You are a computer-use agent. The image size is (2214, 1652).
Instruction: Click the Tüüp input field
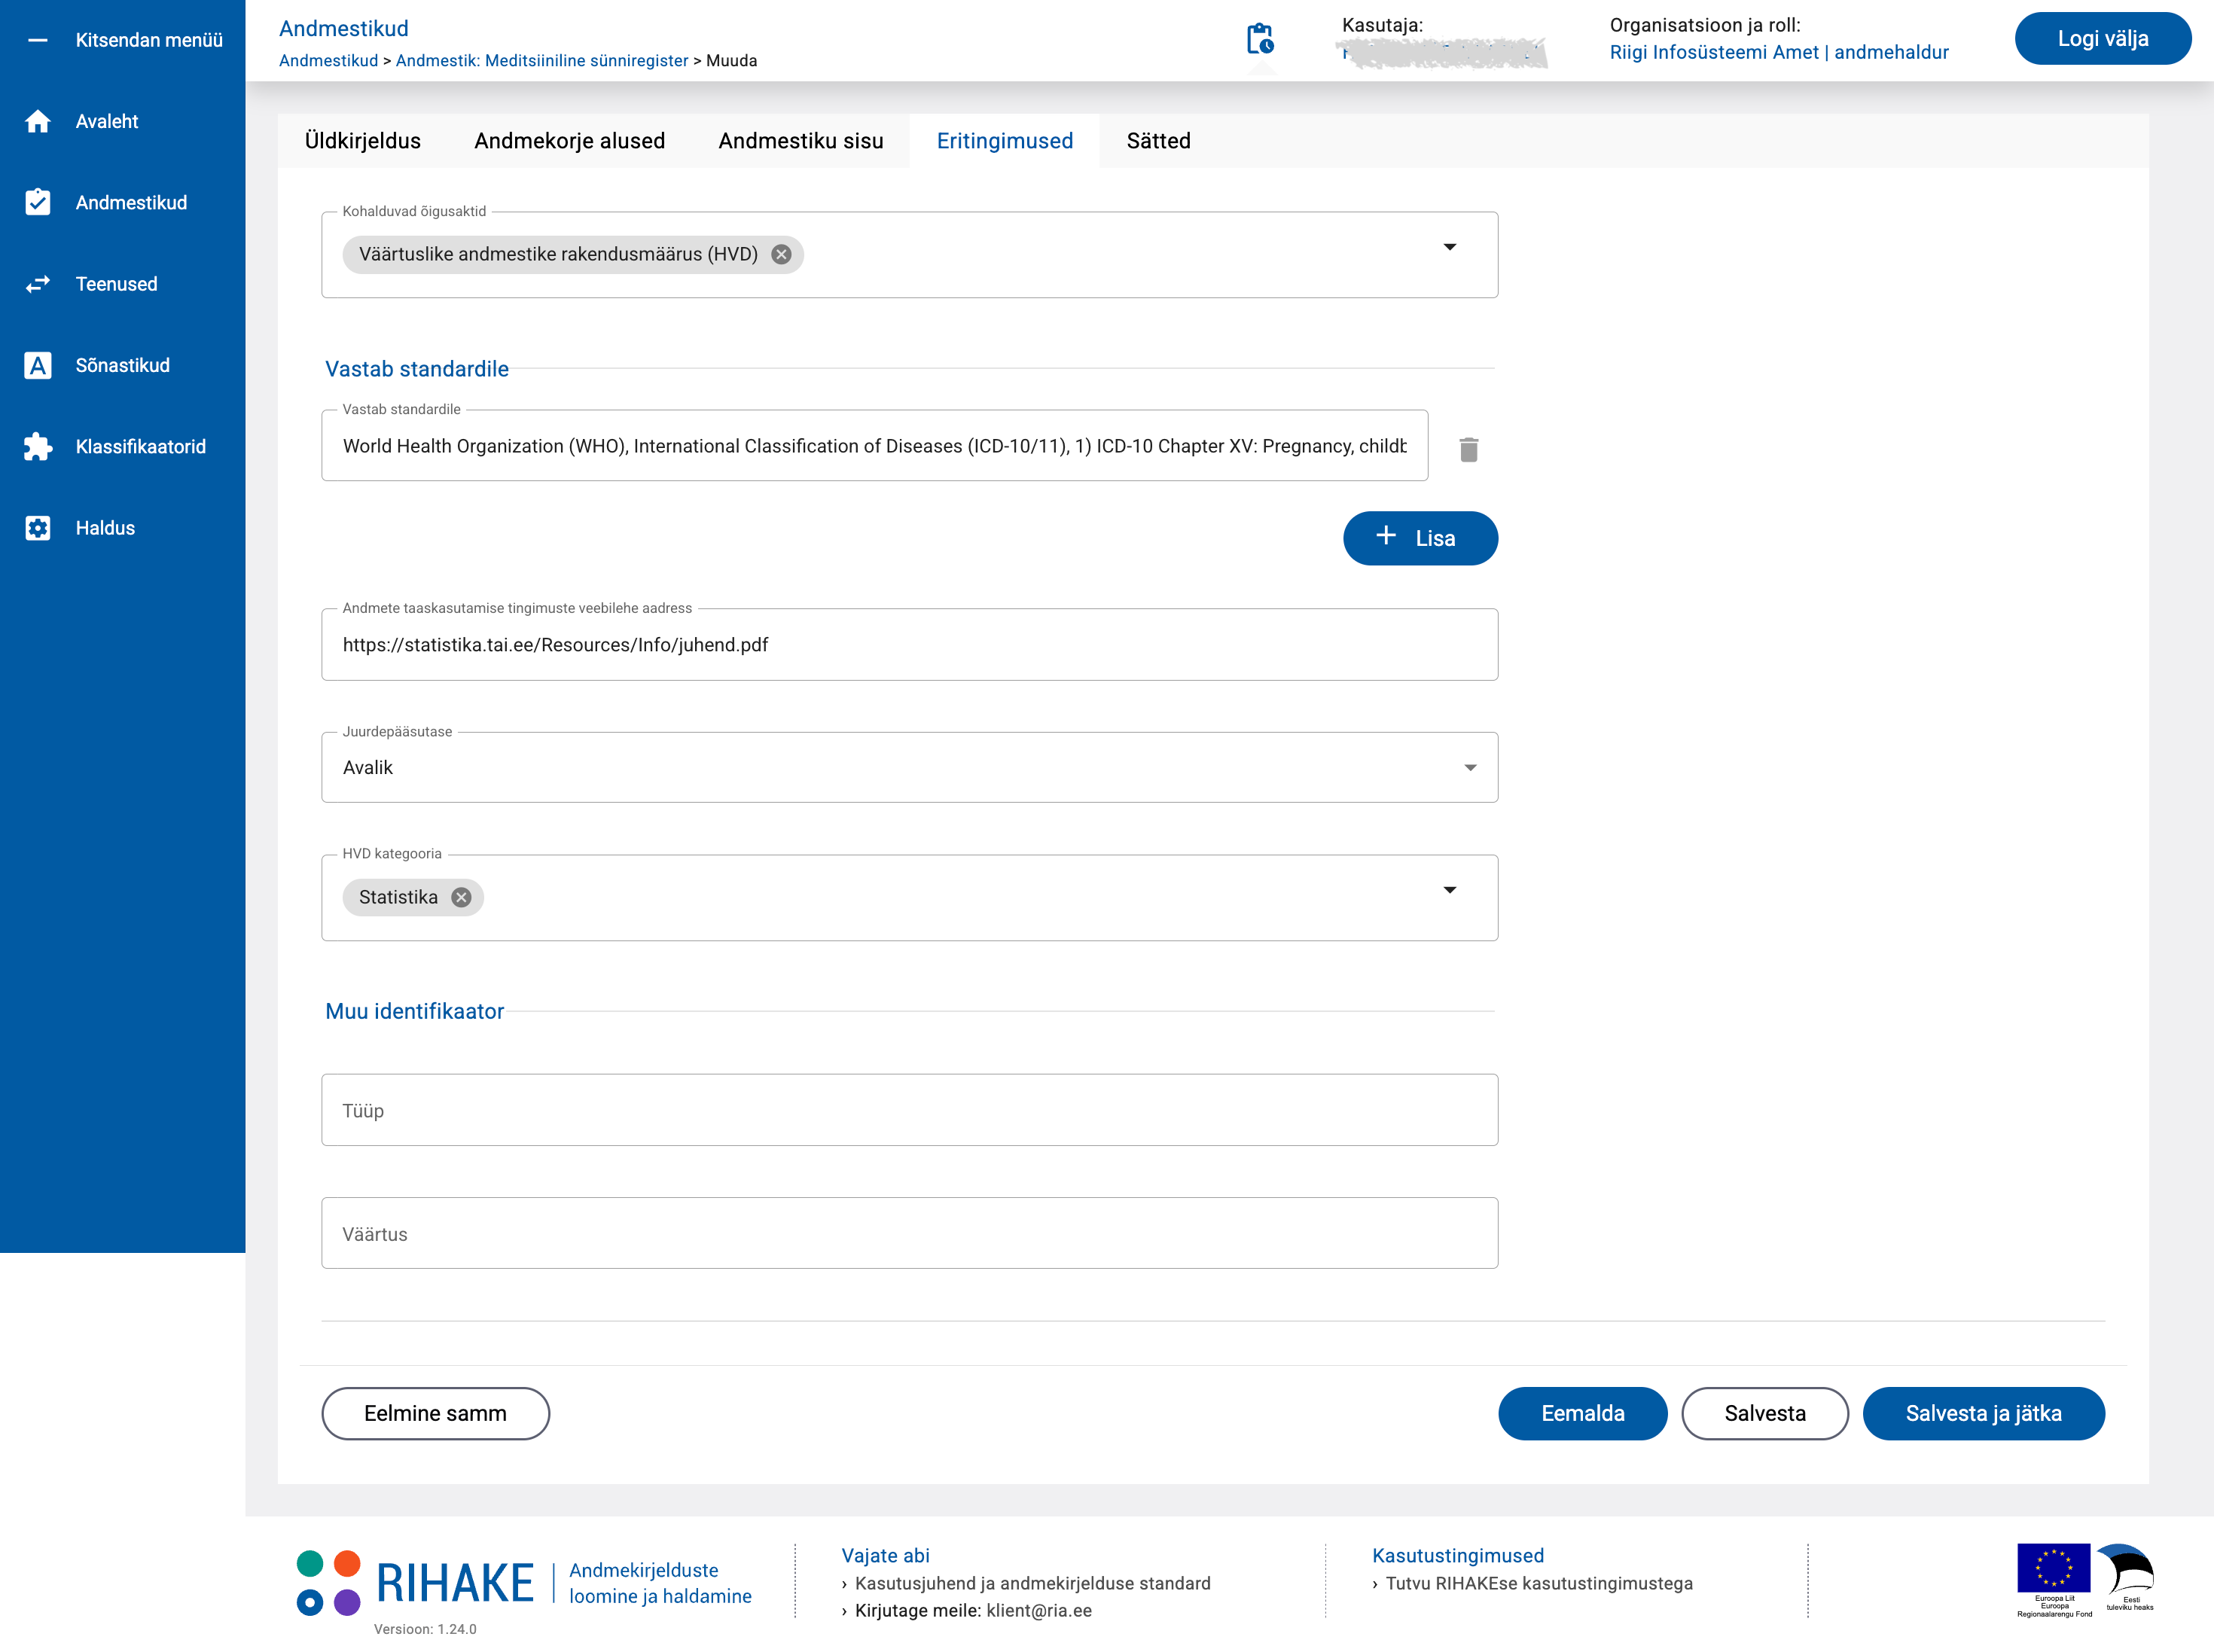908,1110
